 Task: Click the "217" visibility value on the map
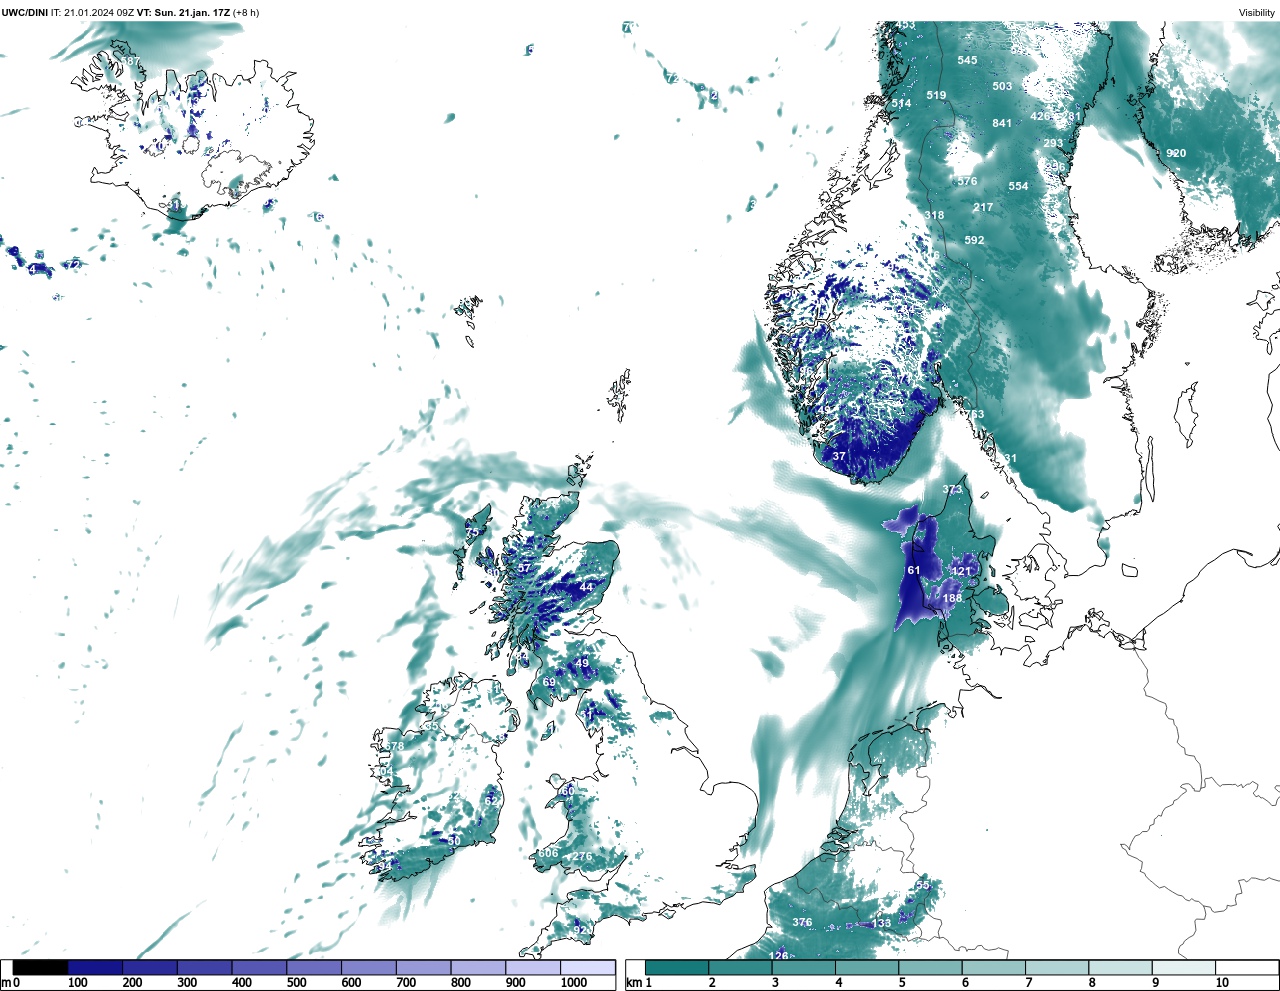click(x=983, y=207)
